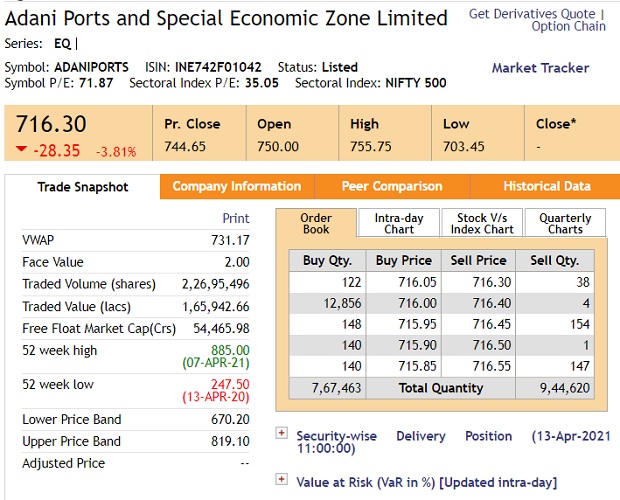Click the red price-down arrow indicator
Image resolution: width=620 pixels, height=500 pixels.
tap(22, 150)
